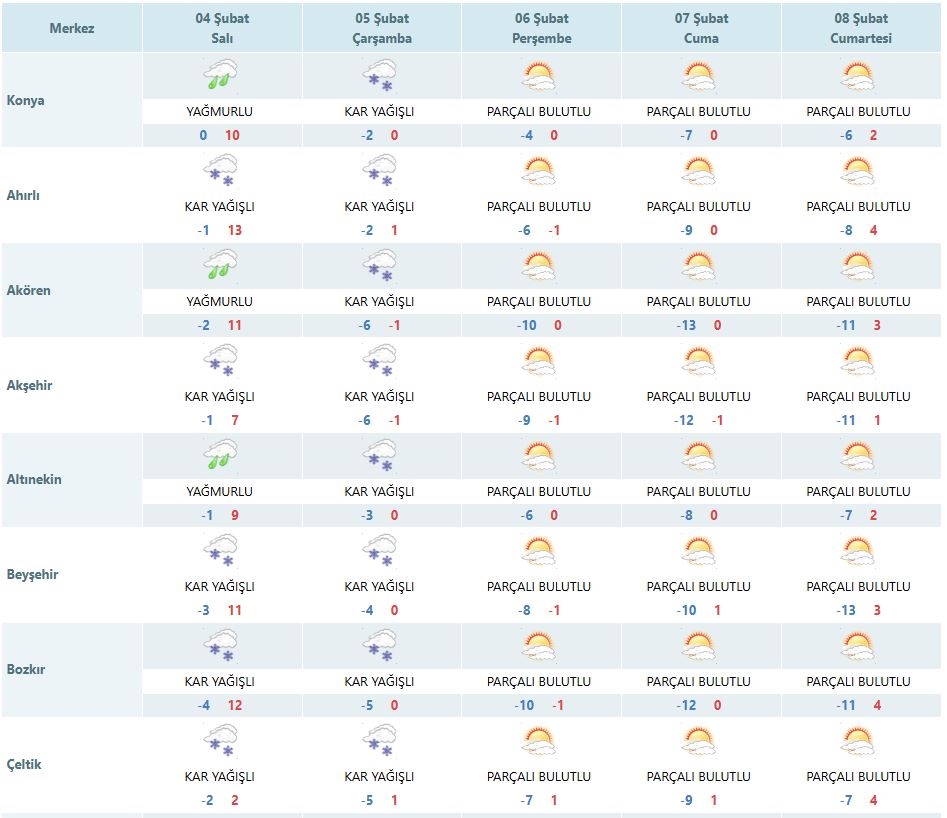Select the Akşehir district row label
Screen dimensions: 947x818
pyautogui.click(x=29, y=385)
